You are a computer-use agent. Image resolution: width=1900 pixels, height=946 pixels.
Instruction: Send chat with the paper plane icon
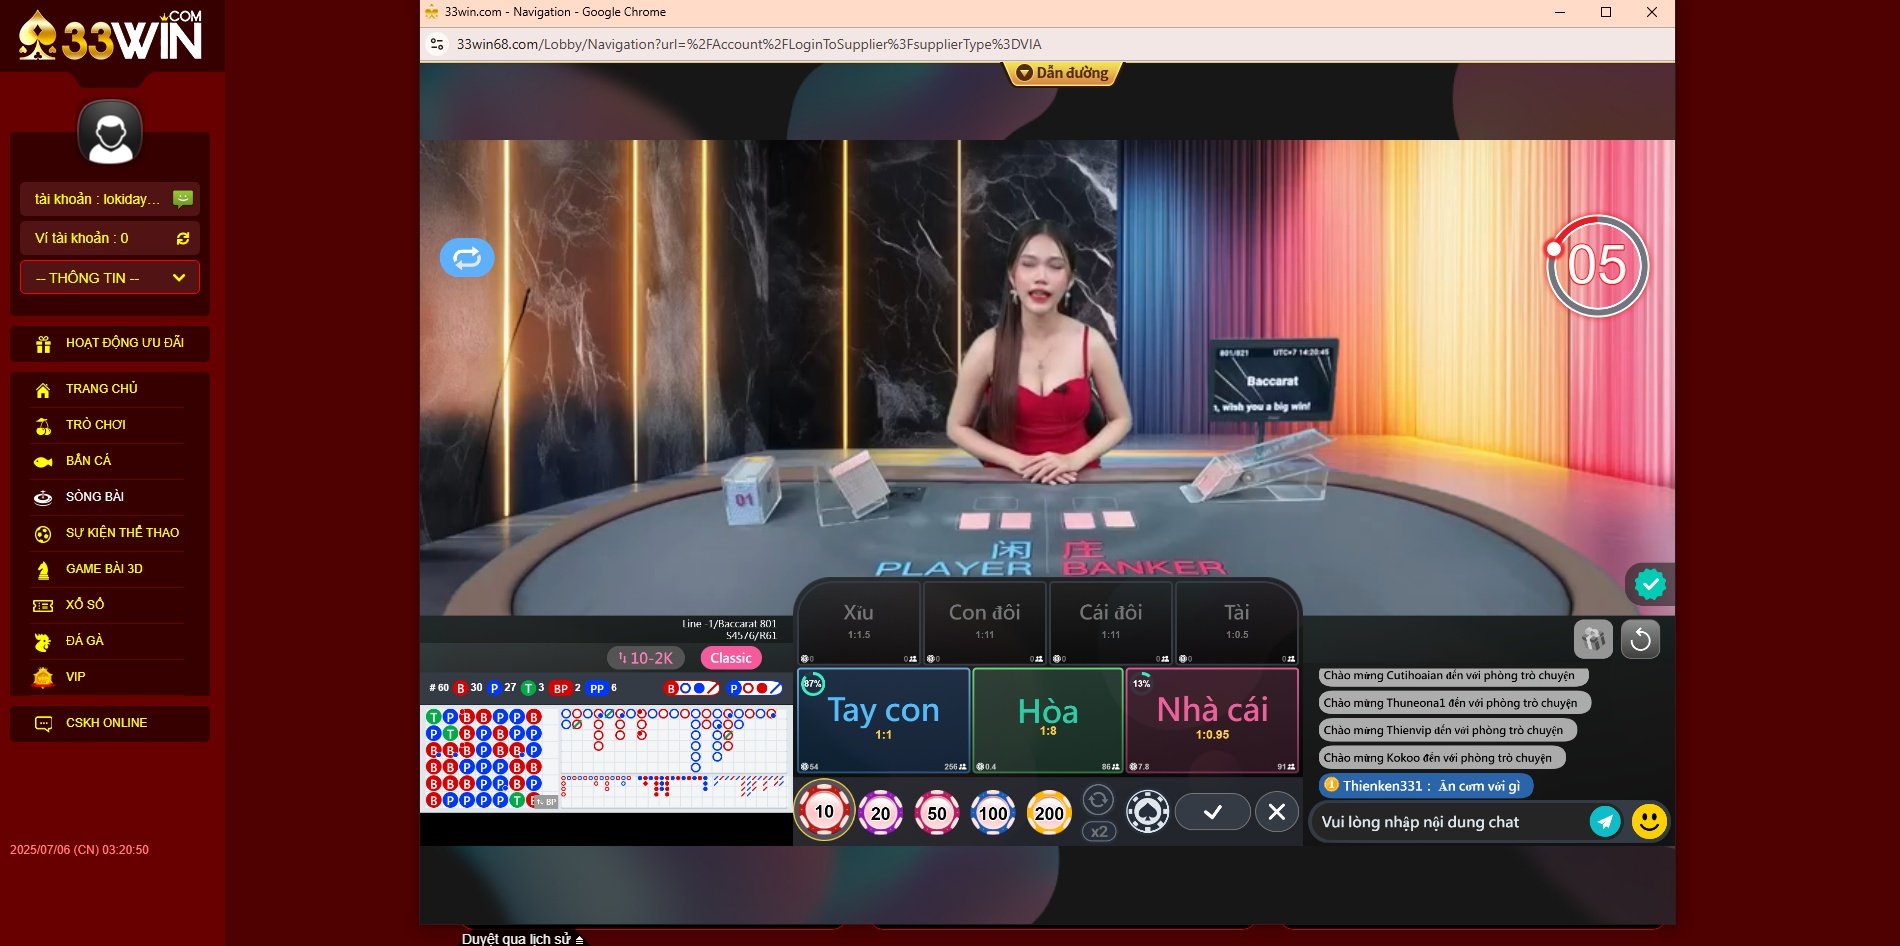click(x=1605, y=822)
